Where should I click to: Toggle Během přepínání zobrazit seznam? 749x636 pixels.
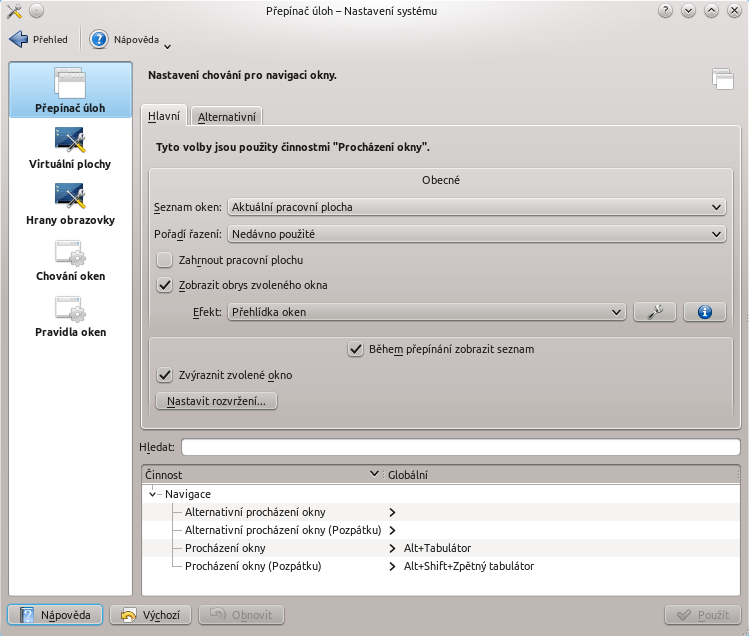tap(355, 349)
